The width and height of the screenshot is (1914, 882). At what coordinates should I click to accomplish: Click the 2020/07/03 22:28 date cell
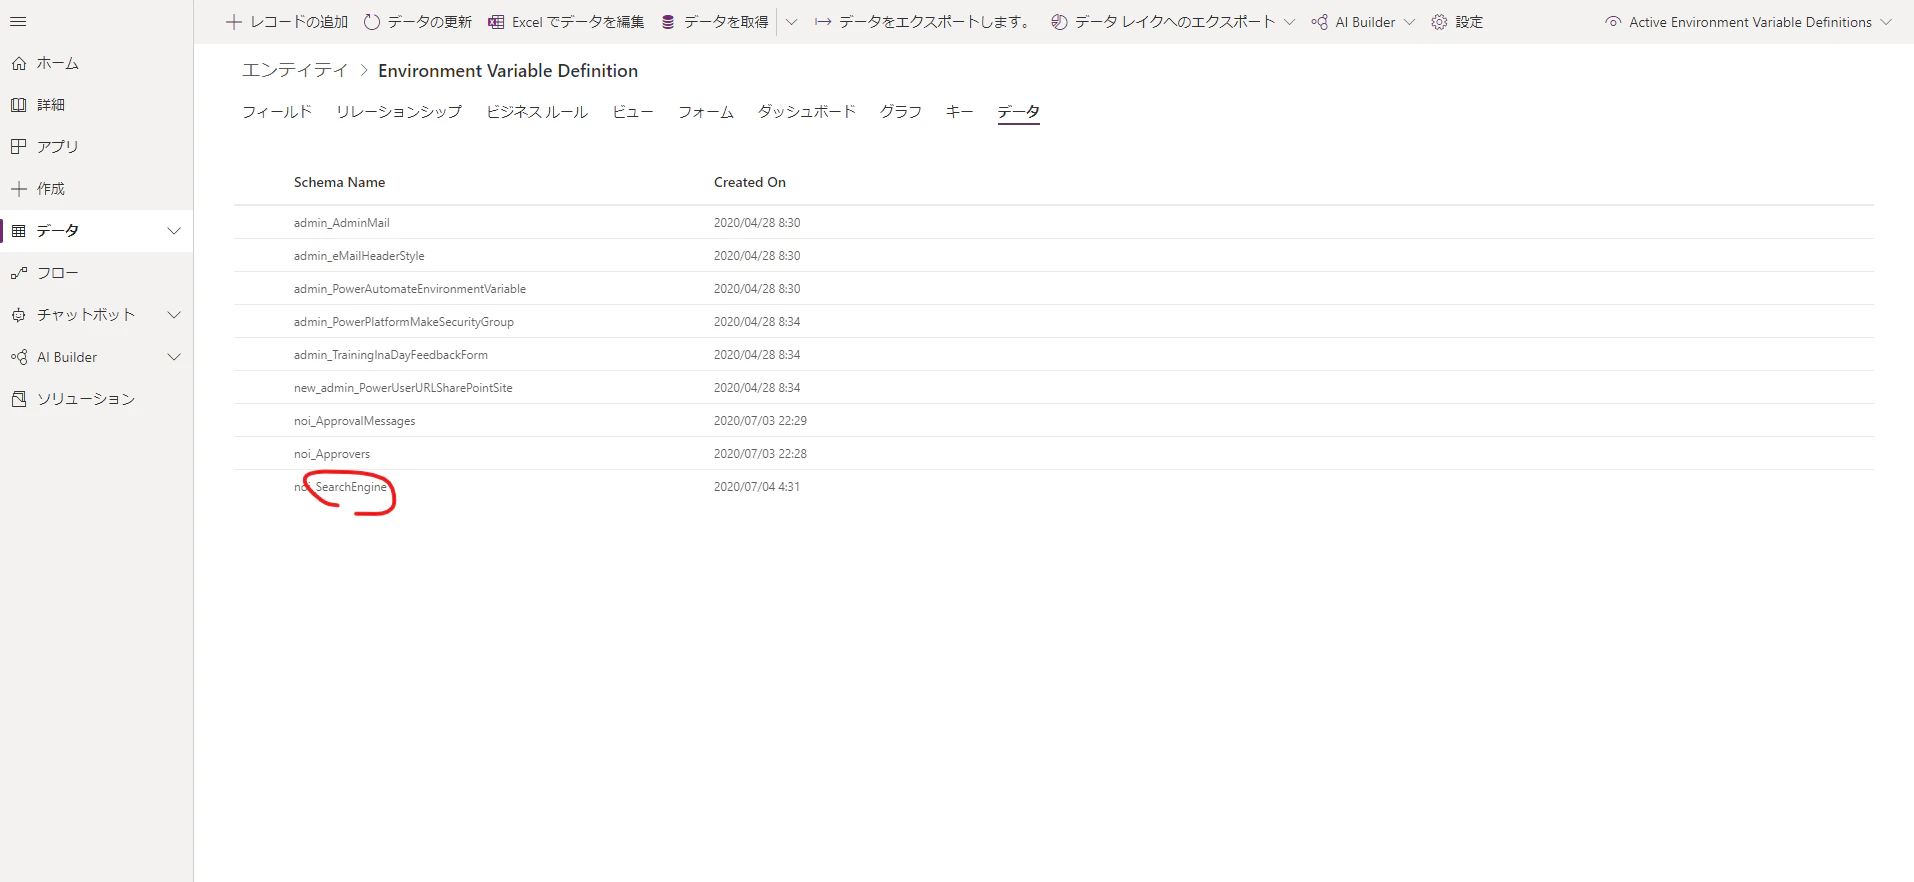(x=760, y=454)
